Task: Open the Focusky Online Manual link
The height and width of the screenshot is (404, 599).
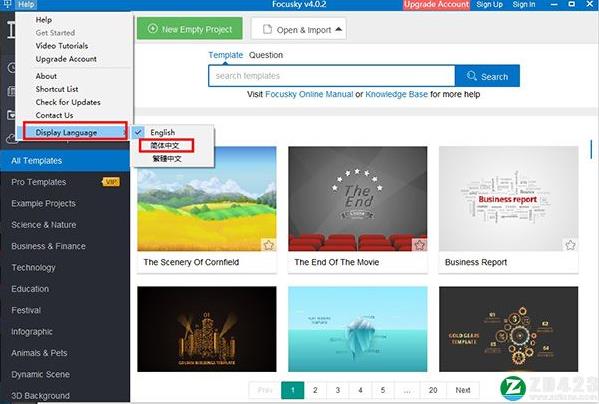Action: tap(309, 94)
